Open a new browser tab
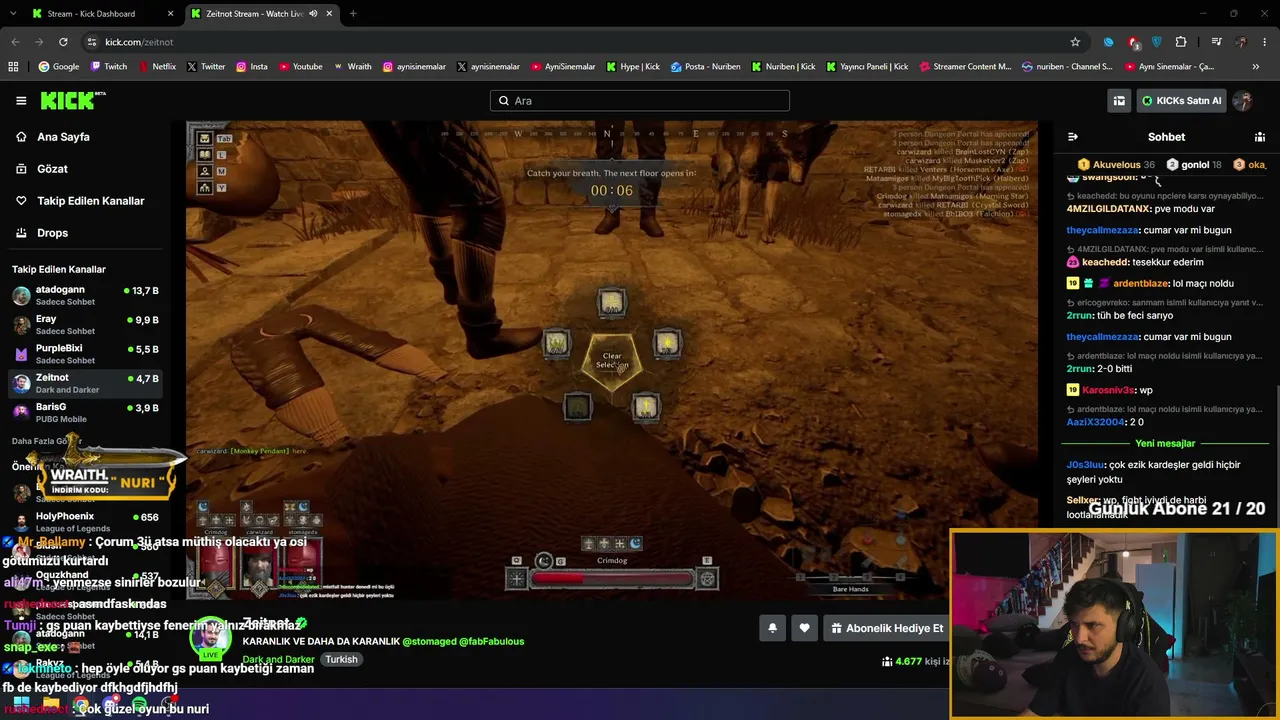Viewport: 1280px width, 720px height. click(x=353, y=14)
